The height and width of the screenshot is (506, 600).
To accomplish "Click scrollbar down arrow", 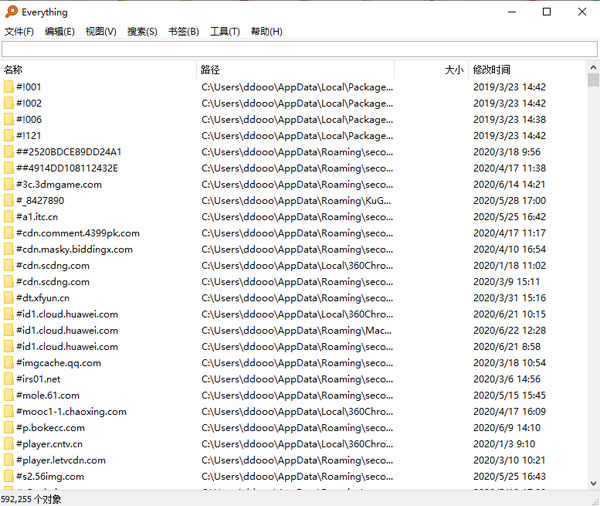I will click(x=593, y=483).
